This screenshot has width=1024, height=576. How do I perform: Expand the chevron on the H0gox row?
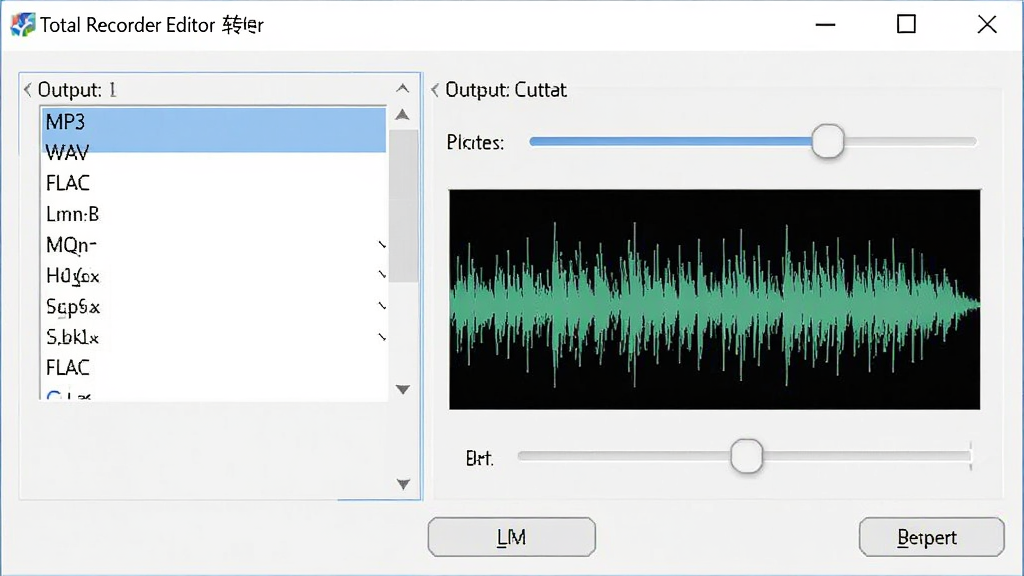click(383, 275)
